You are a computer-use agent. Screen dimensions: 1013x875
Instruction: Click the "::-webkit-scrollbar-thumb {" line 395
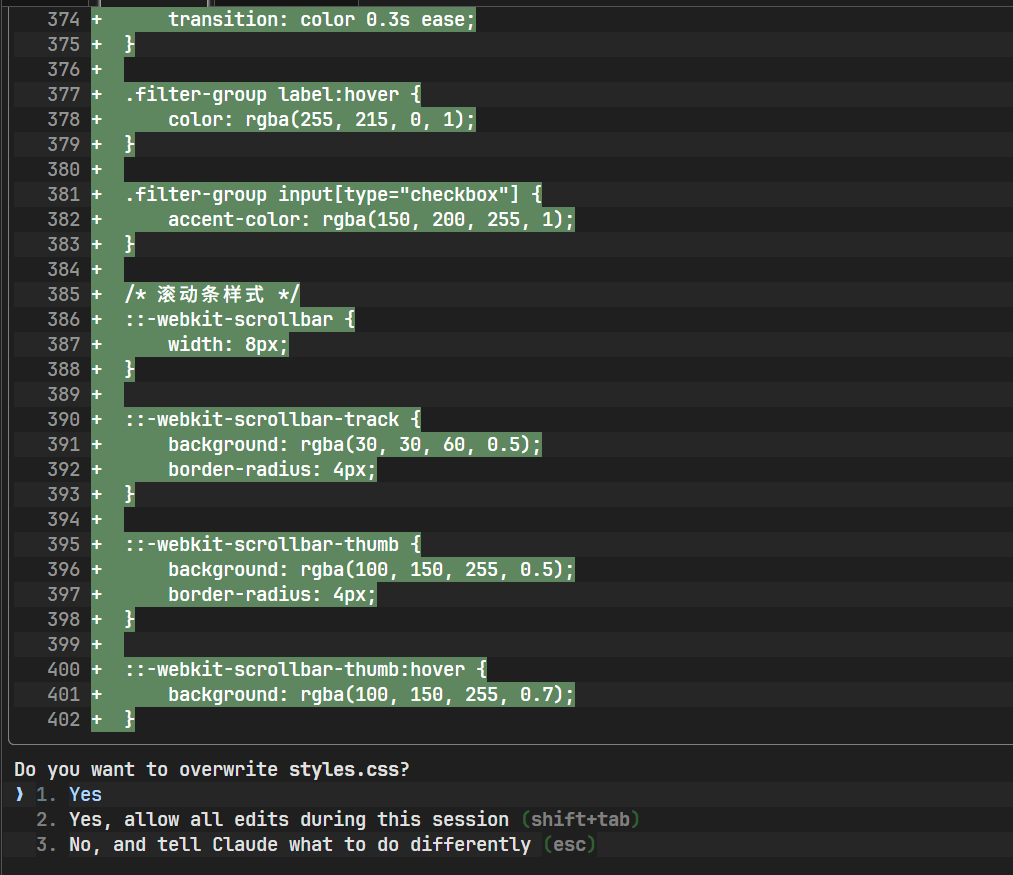click(x=273, y=545)
